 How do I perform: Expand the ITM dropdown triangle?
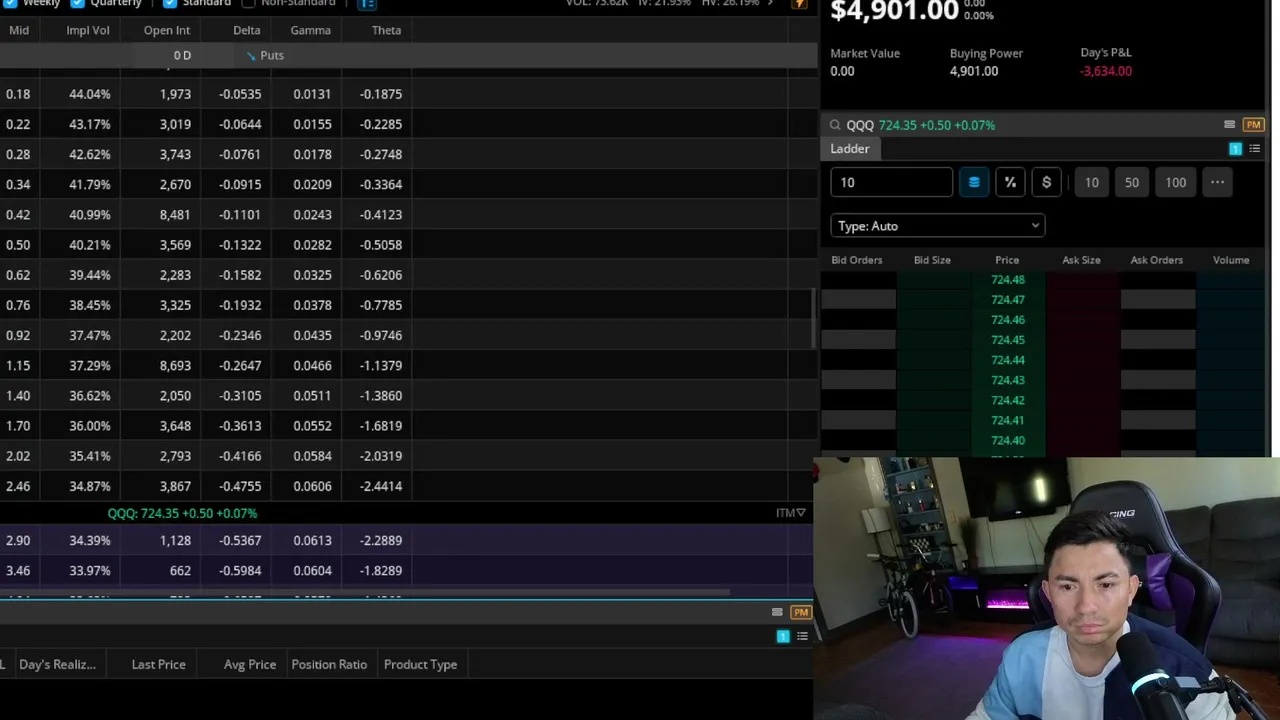click(x=800, y=513)
